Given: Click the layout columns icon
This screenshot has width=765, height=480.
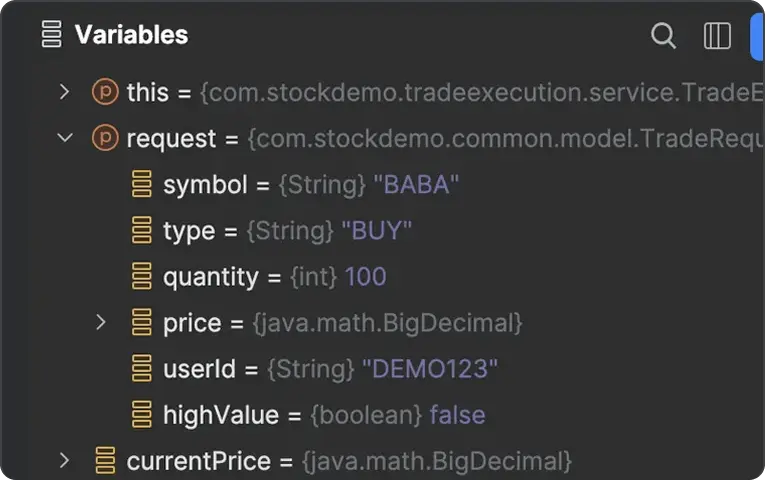Looking at the screenshot, I should [717, 36].
